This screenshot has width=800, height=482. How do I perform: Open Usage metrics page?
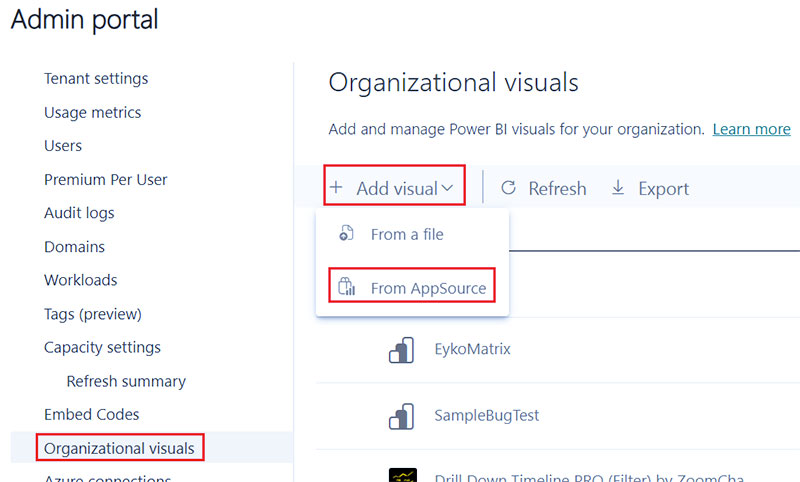click(92, 112)
